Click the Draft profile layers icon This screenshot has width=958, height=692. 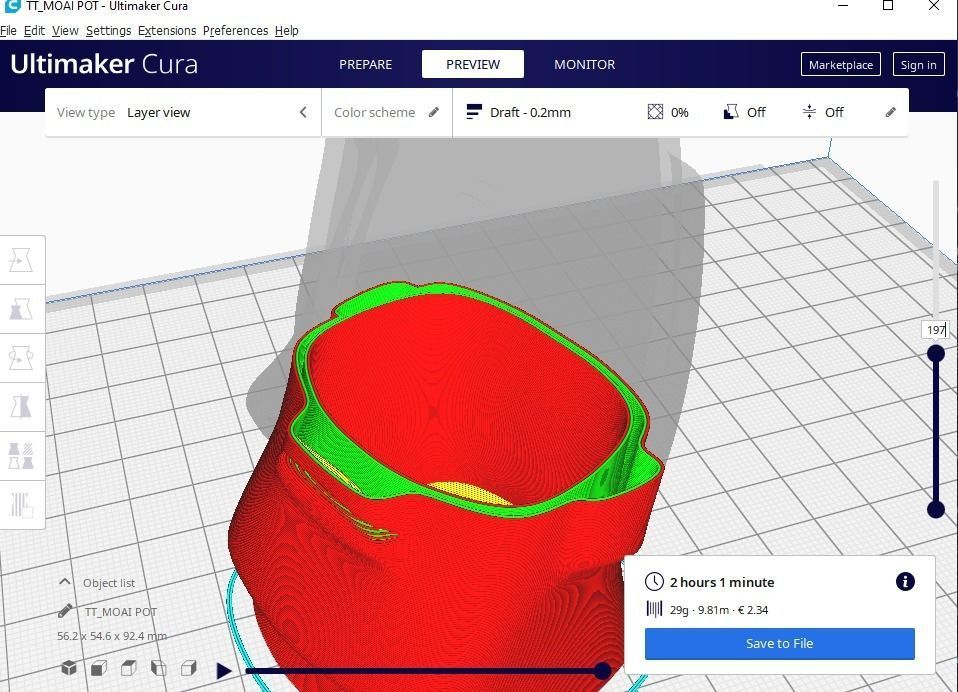click(x=474, y=112)
